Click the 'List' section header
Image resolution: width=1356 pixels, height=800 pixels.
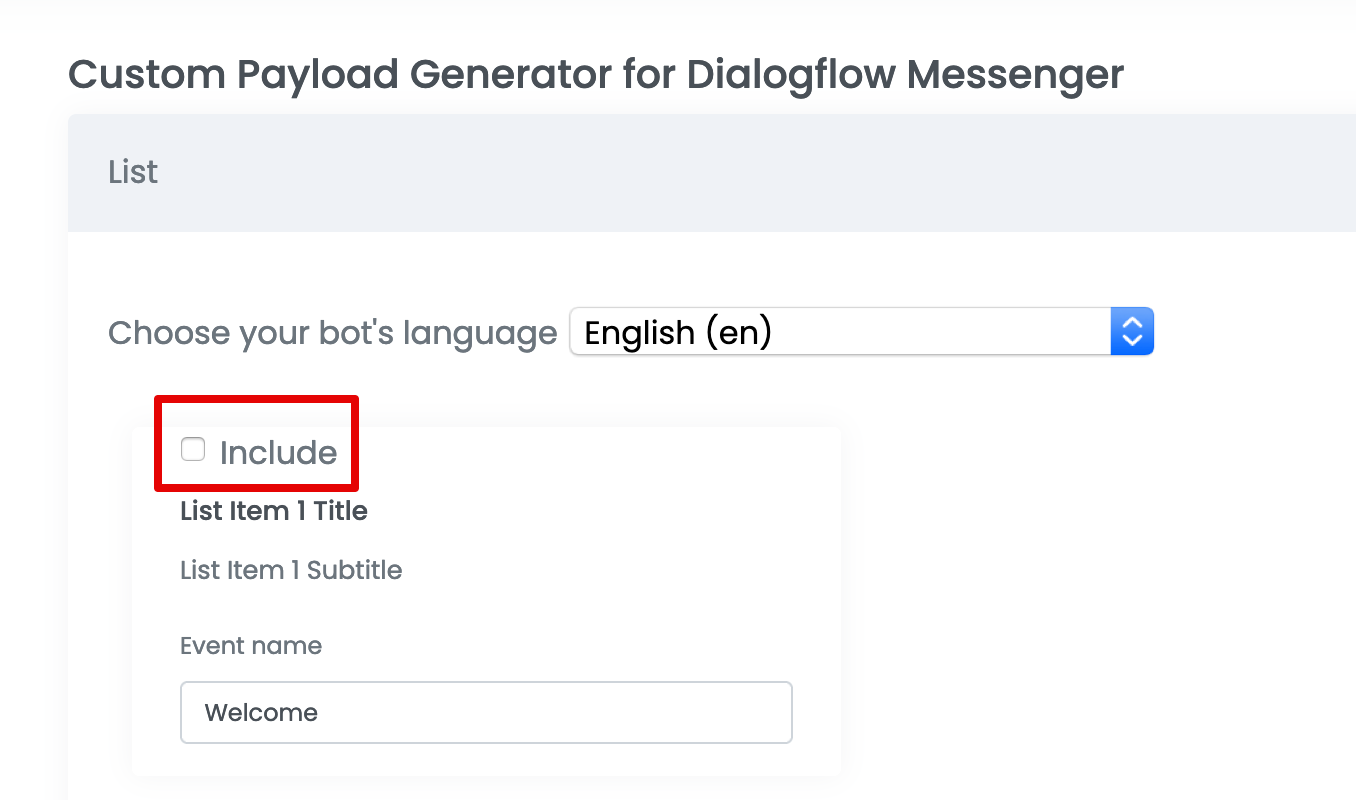133,172
